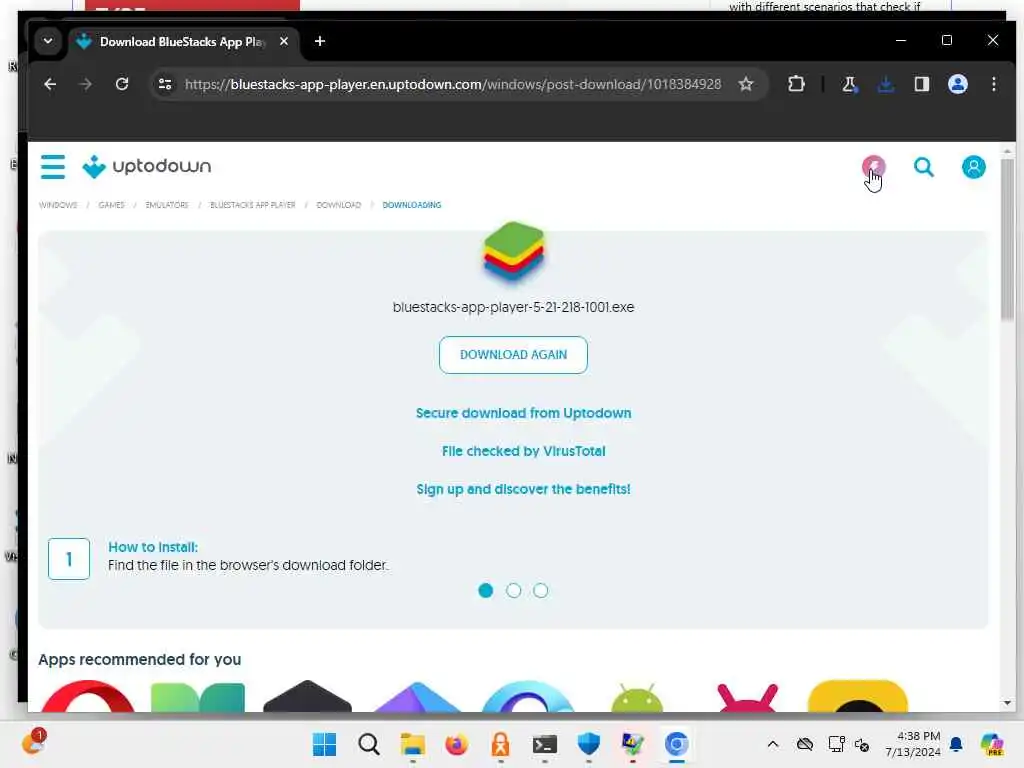
Task: Open the yellow recommended app icon
Action: click(857, 696)
